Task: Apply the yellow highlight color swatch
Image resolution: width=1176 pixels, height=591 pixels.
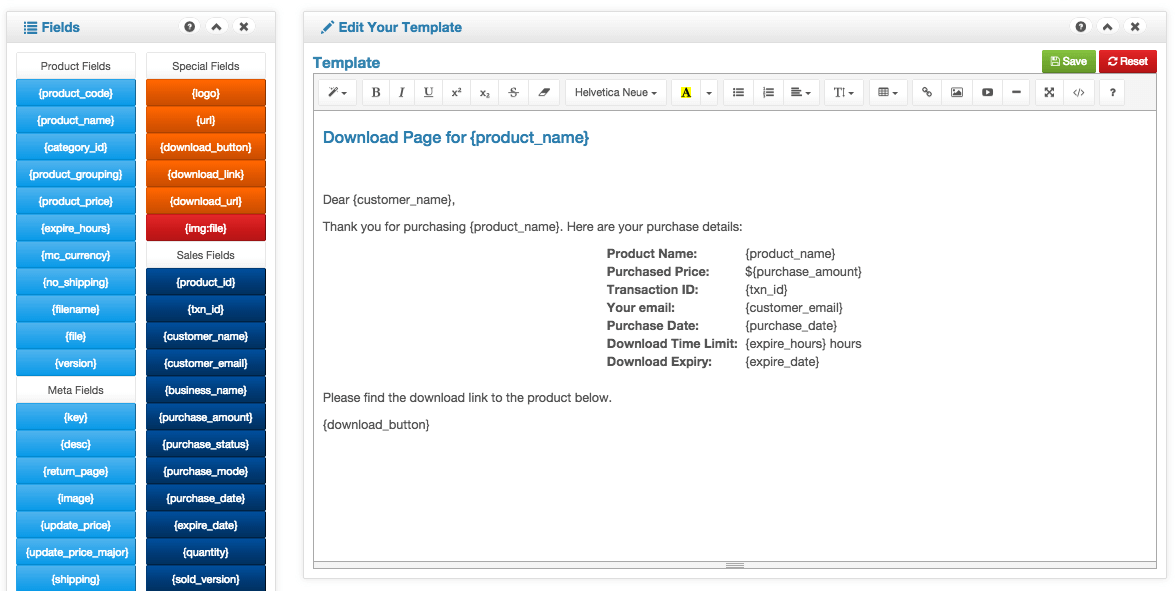Action: (686, 92)
